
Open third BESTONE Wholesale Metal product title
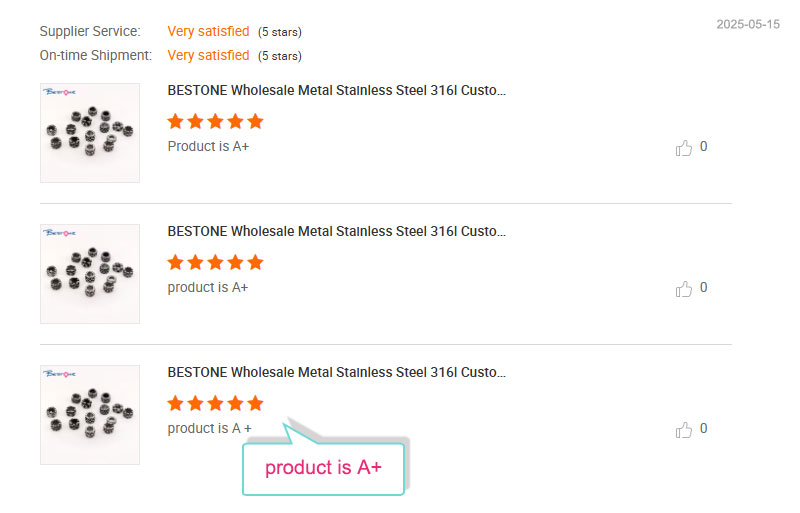(x=337, y=372)
